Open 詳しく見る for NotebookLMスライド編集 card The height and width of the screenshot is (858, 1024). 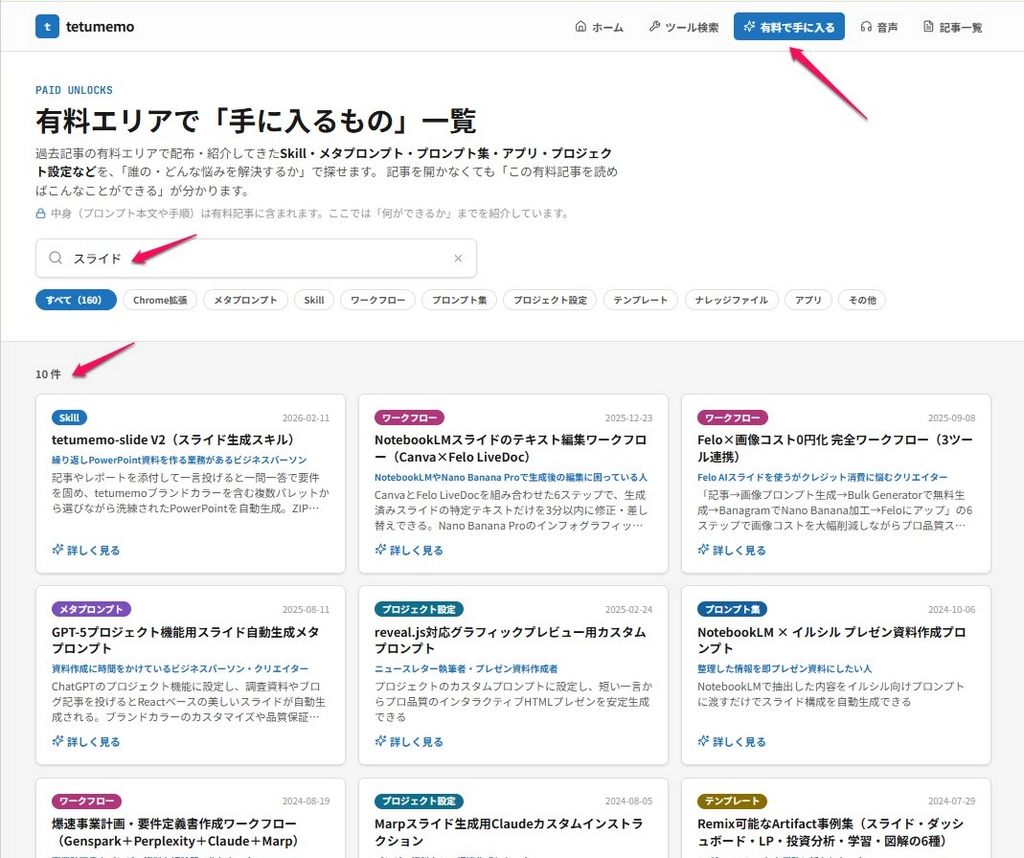[409, 550]
